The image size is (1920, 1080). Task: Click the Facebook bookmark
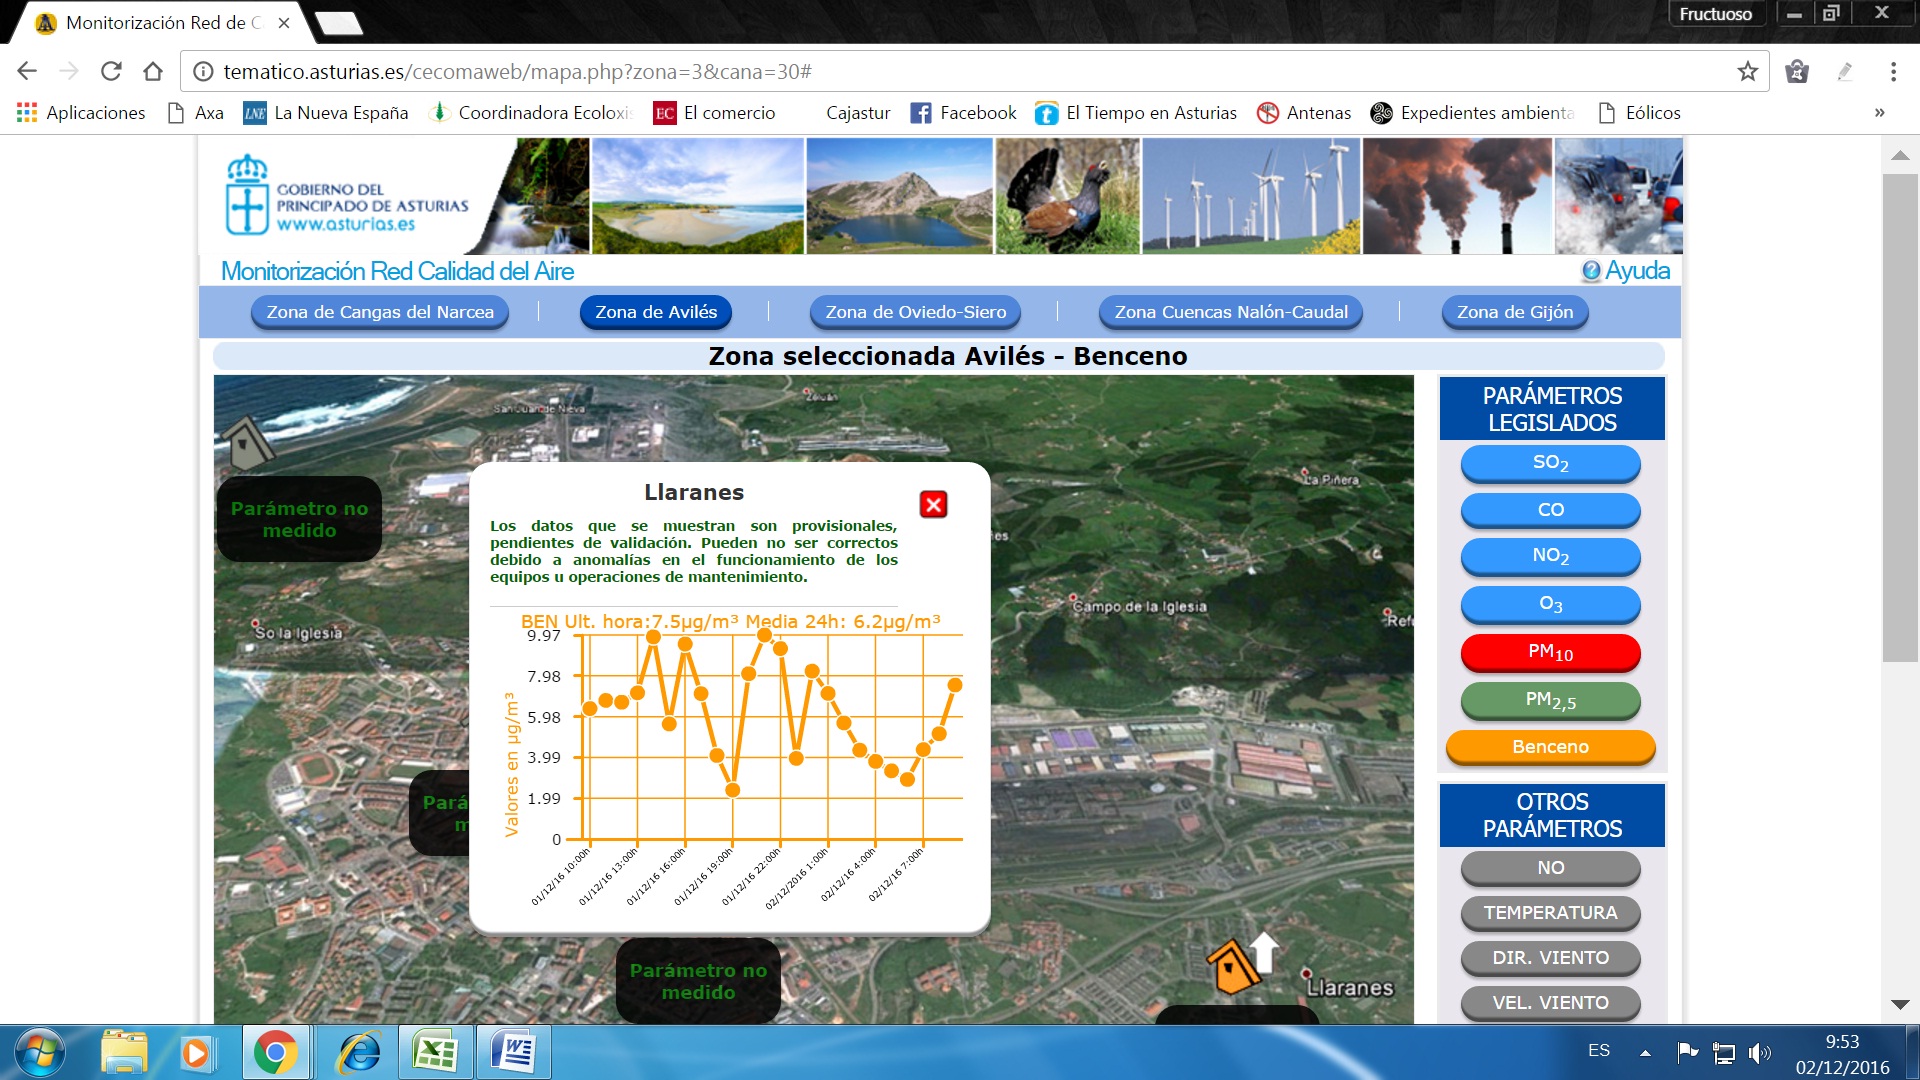coord(963,113)
